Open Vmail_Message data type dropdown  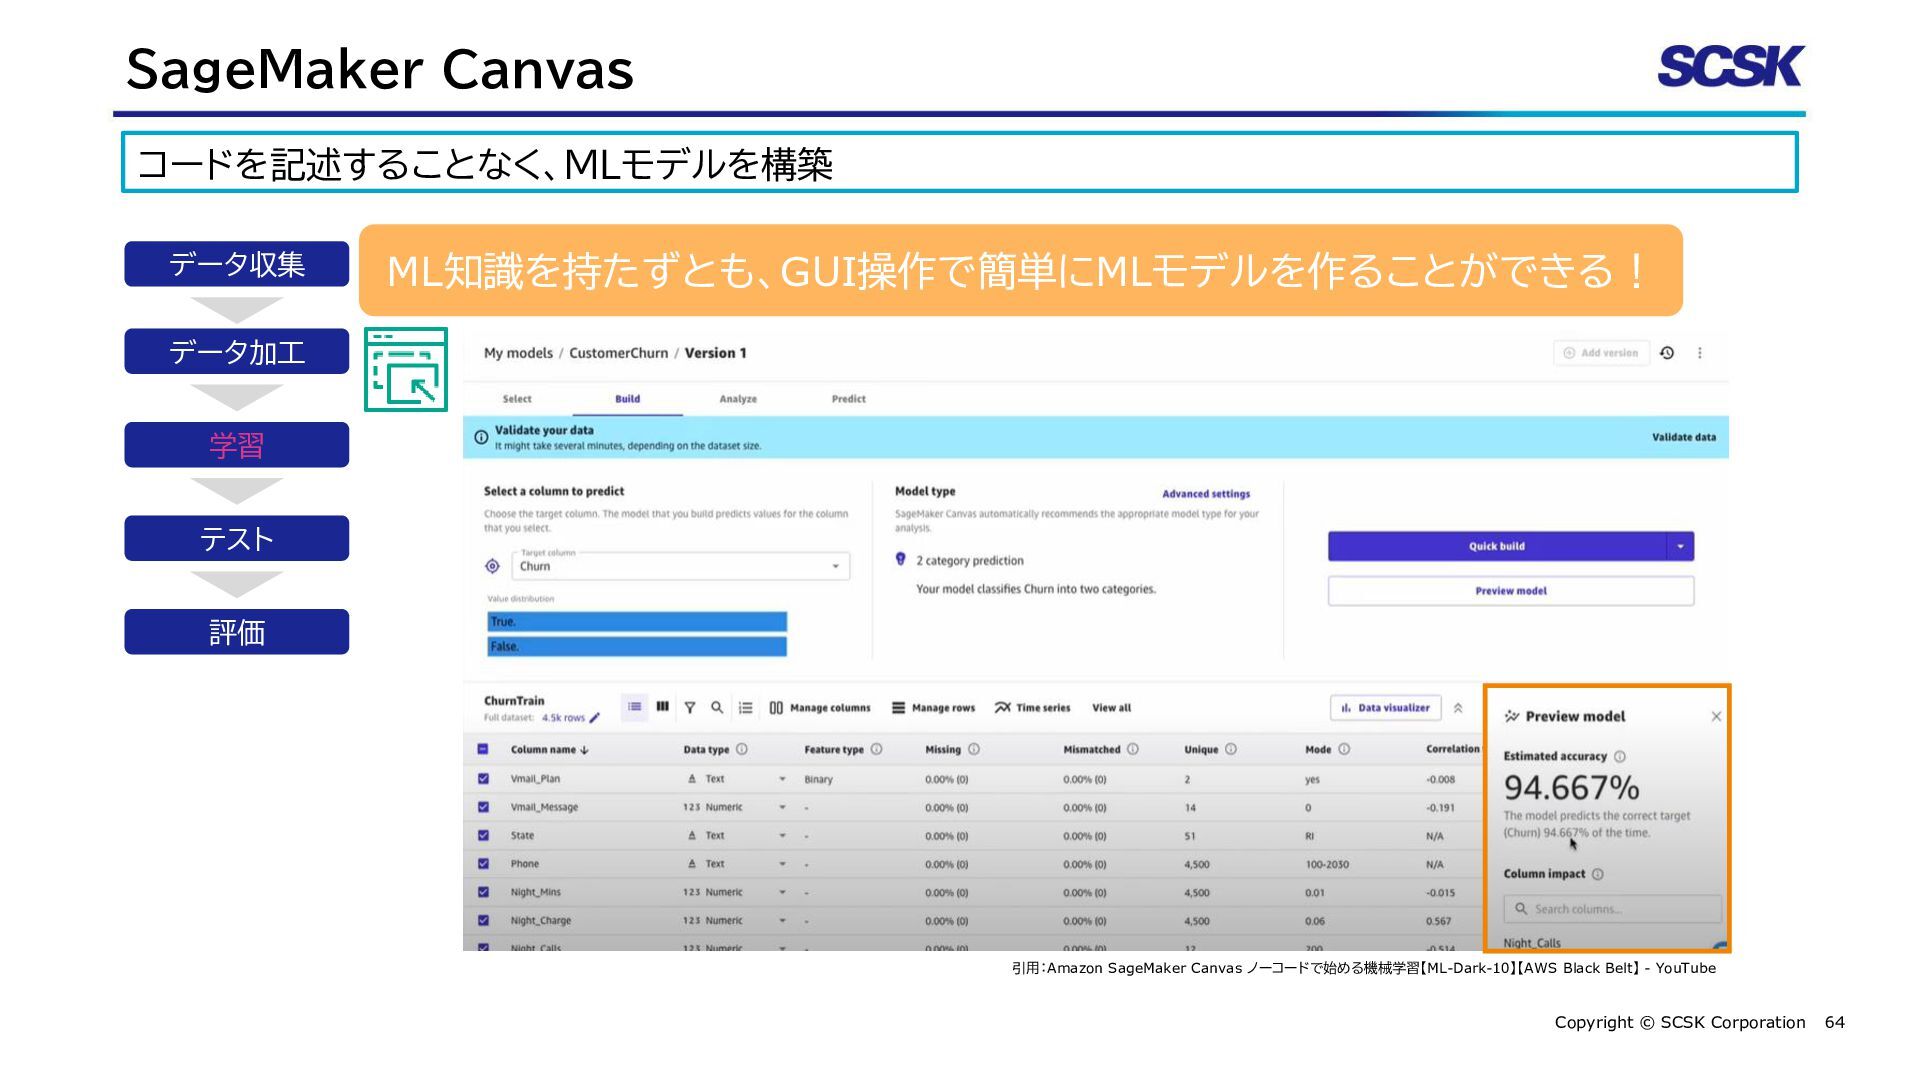click(782, 807)
